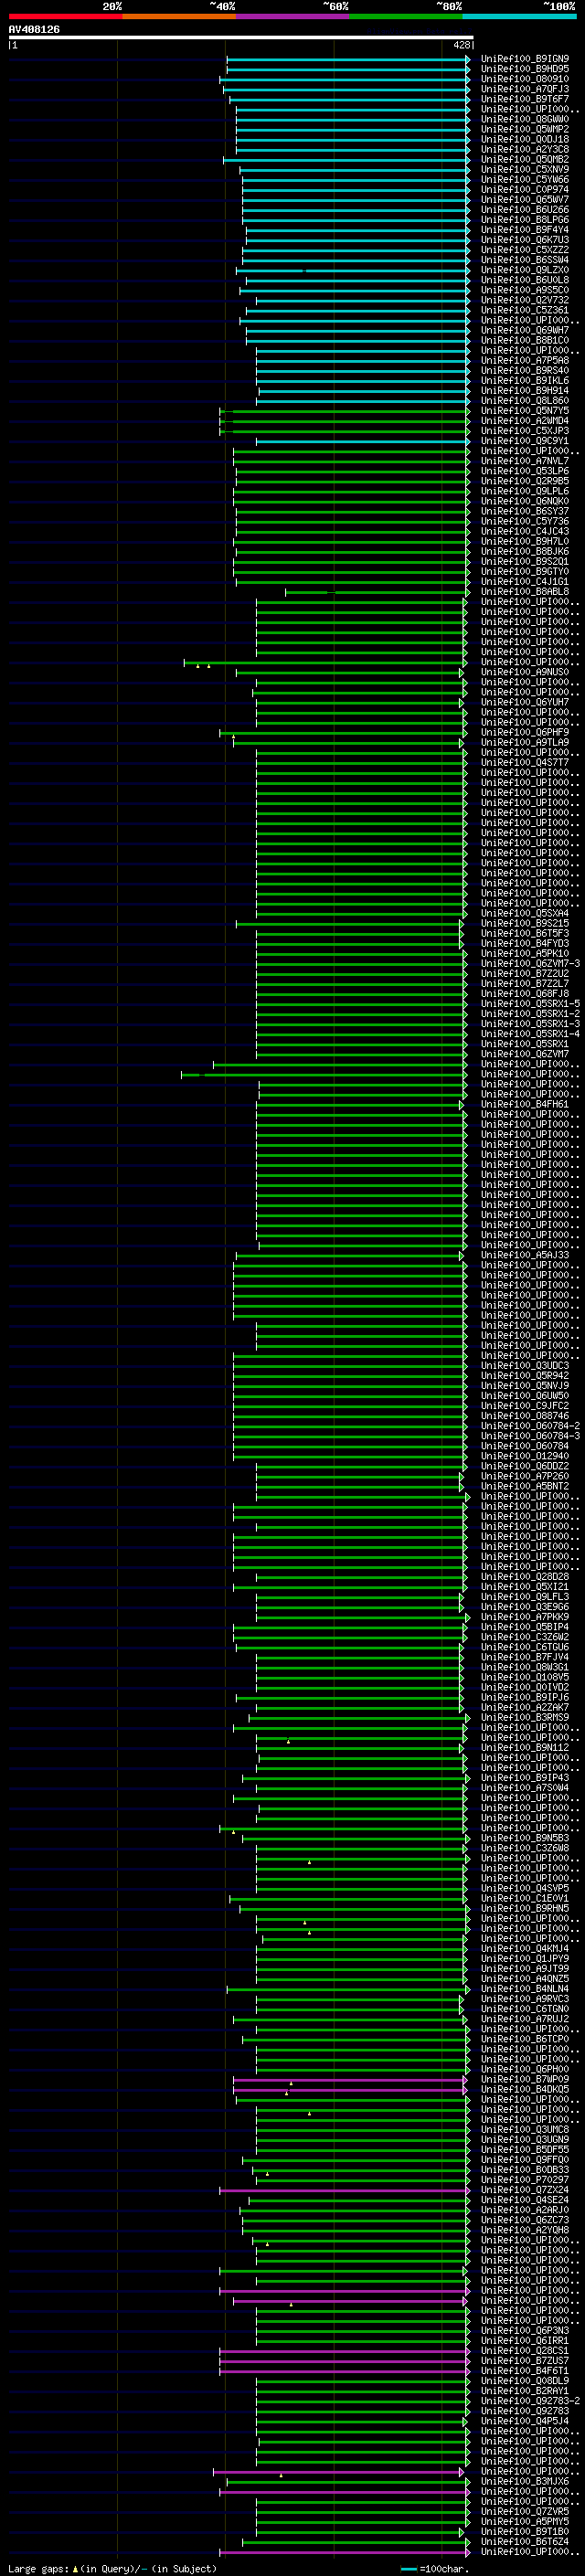This screenshot has width=585, height=2576.
Task: Click the purple ~60% identity legend bar
Action: click(x=293, y=16)
